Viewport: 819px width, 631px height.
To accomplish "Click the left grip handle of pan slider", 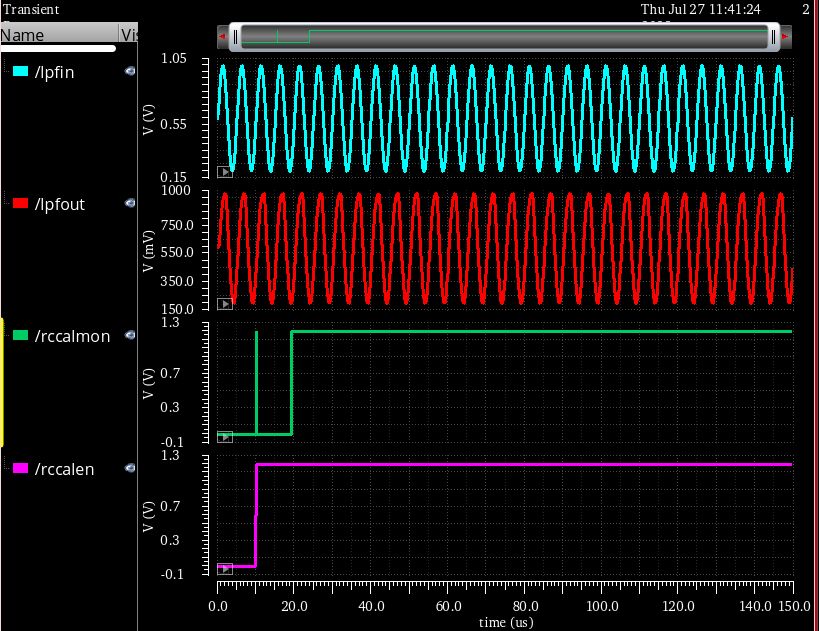I will 235,37.
